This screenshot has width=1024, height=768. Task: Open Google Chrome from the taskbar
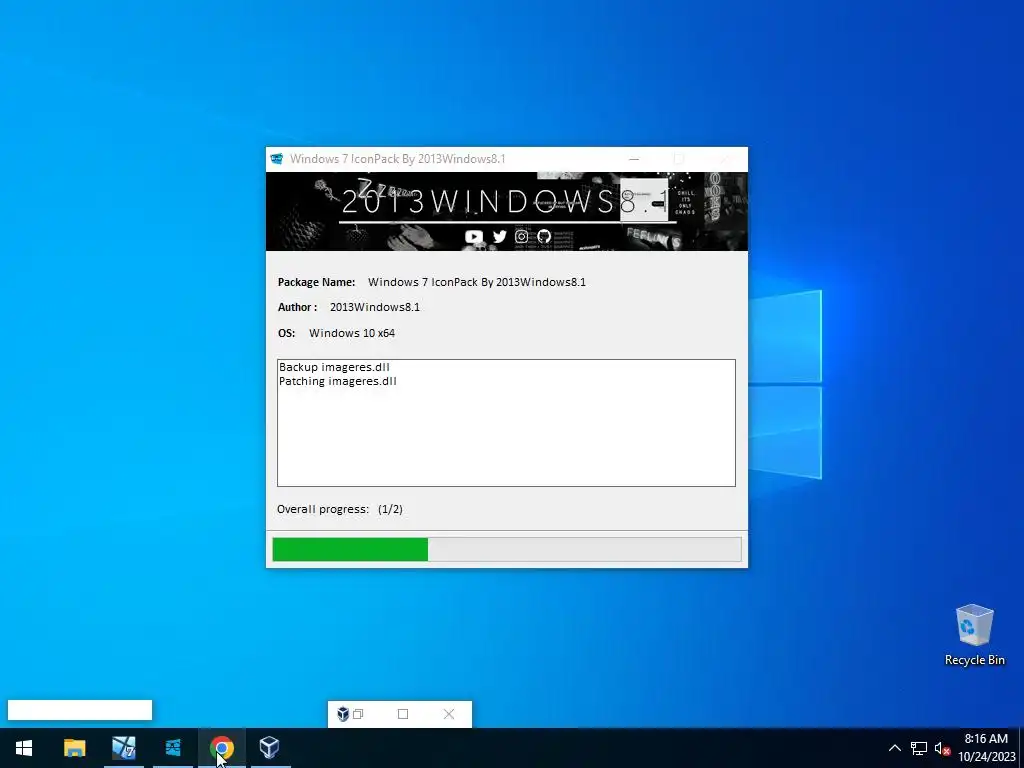click(222, 748)
